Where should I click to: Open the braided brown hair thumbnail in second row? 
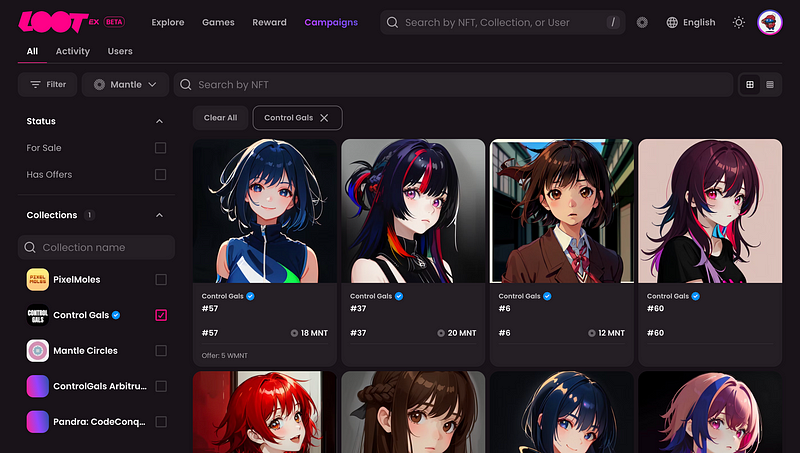tap(413, 412)
